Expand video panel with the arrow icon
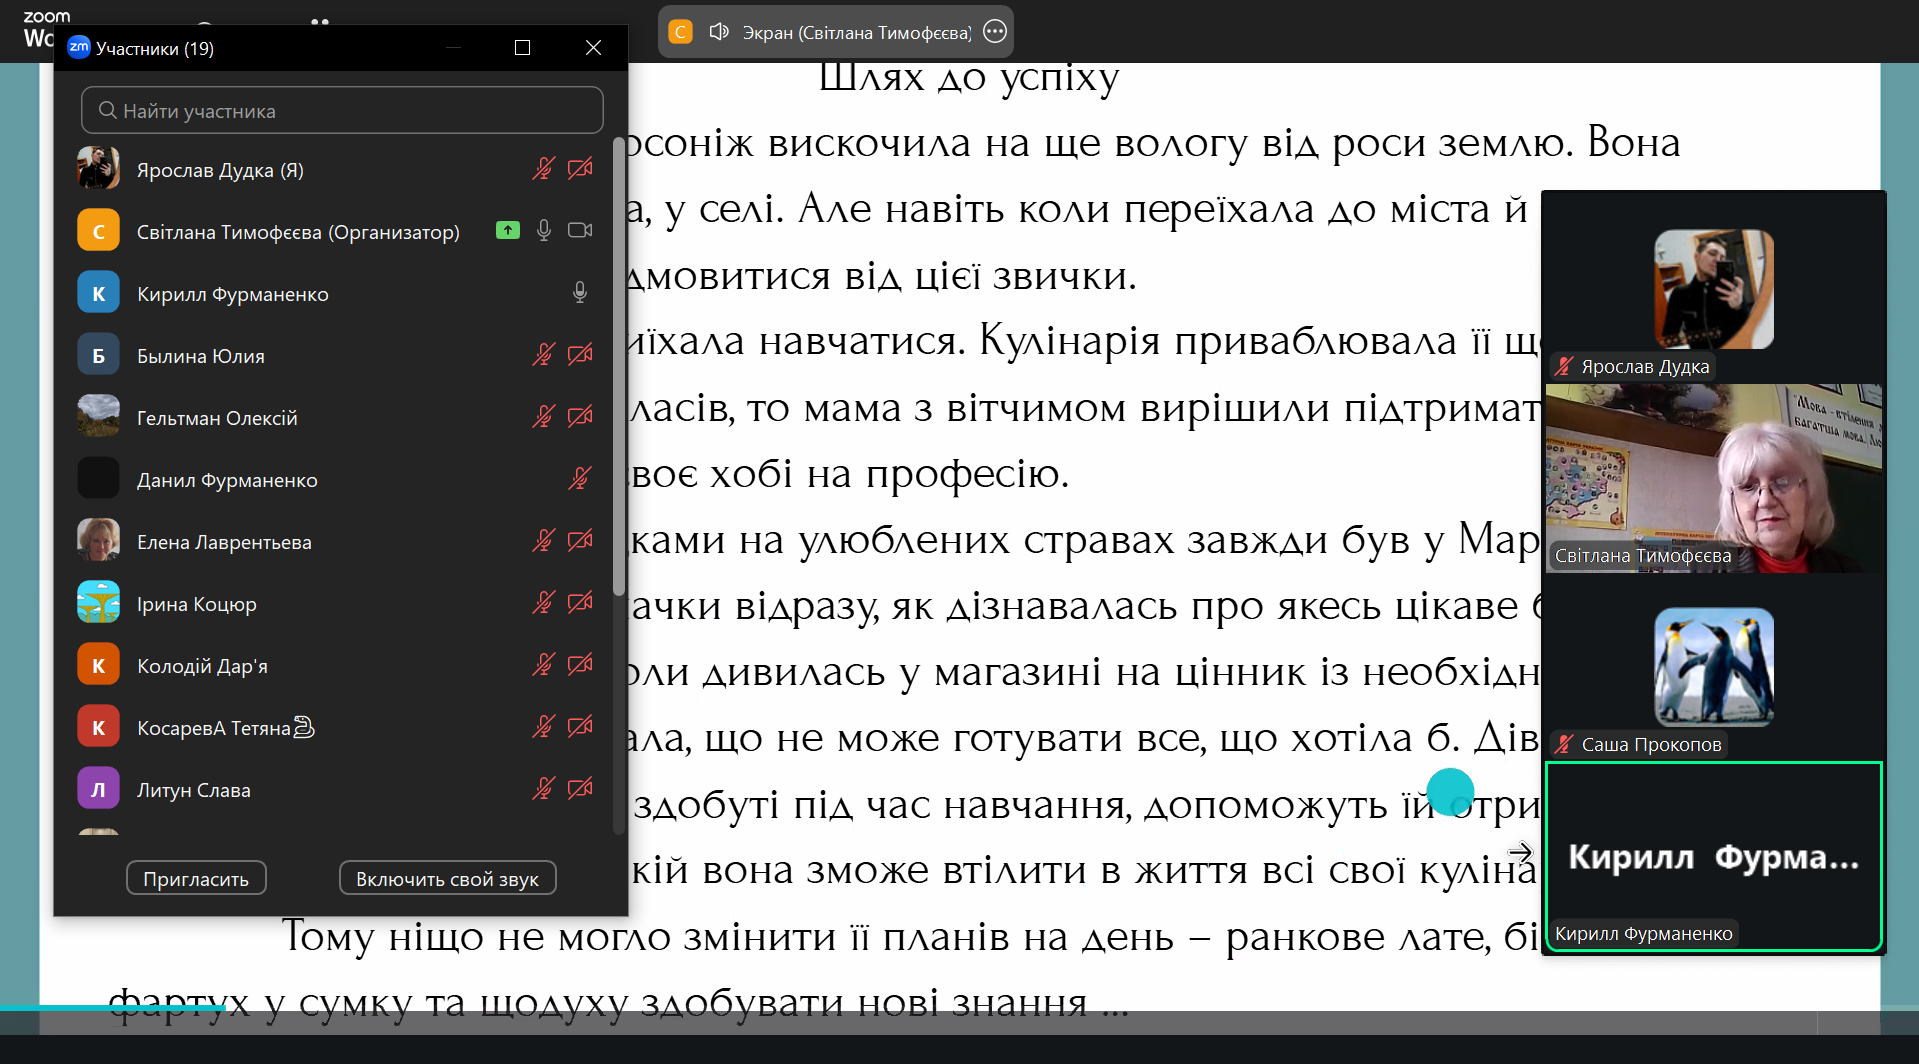 [1520, 852]
